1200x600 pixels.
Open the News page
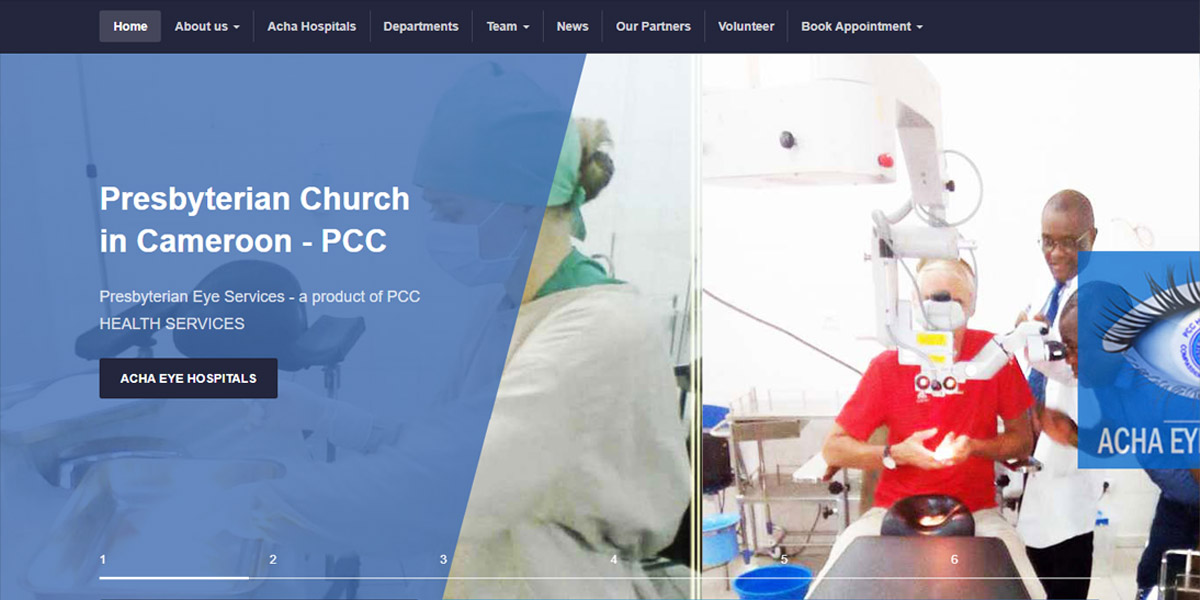tap(572, 26)
